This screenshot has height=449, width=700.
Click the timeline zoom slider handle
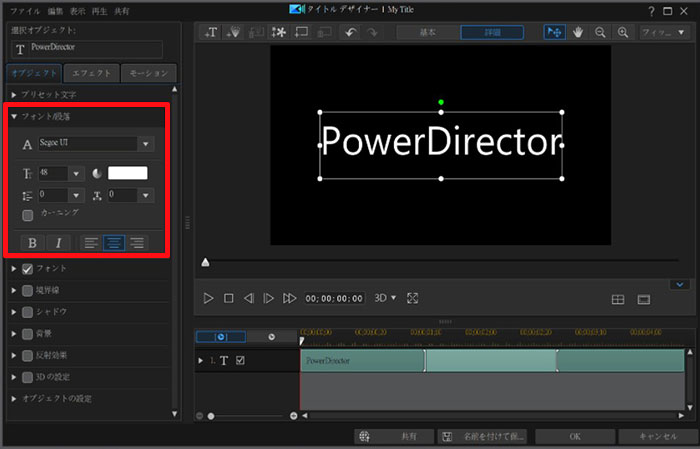(211, 416)
